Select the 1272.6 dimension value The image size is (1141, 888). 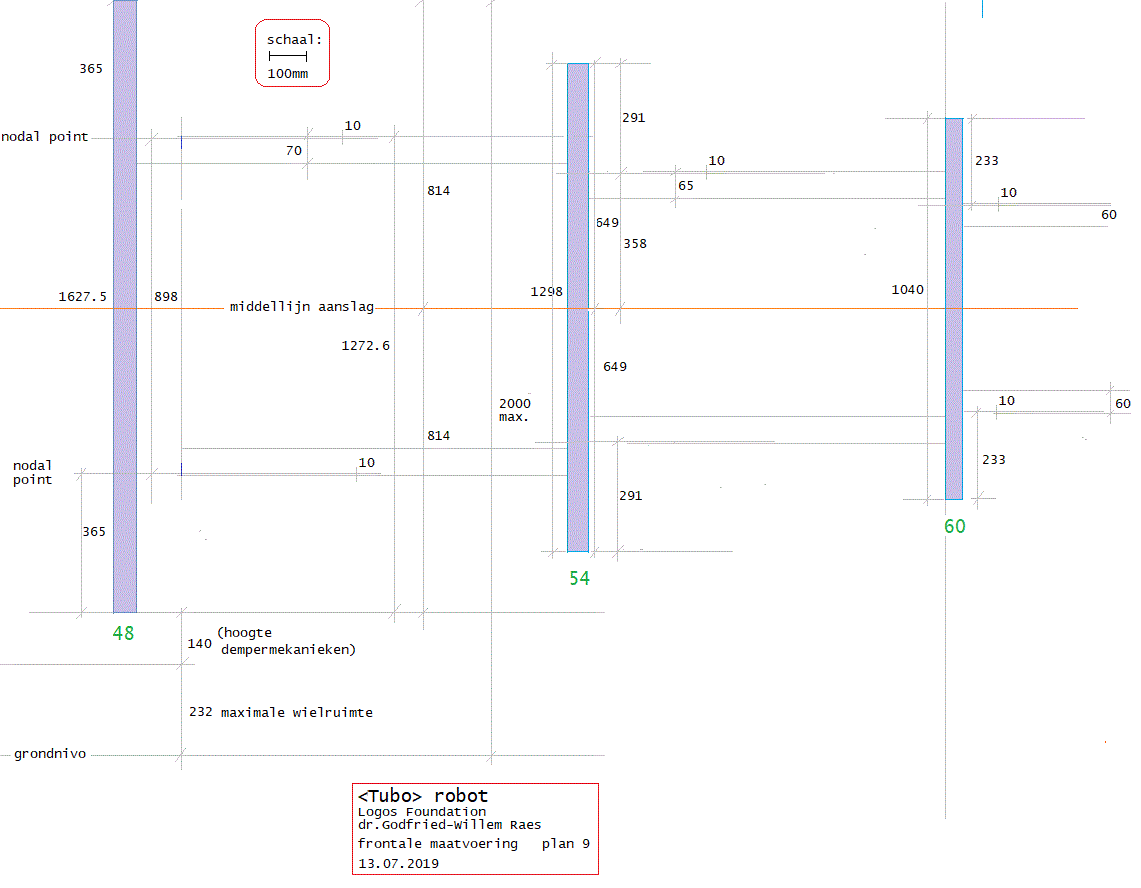coord(365,346)
